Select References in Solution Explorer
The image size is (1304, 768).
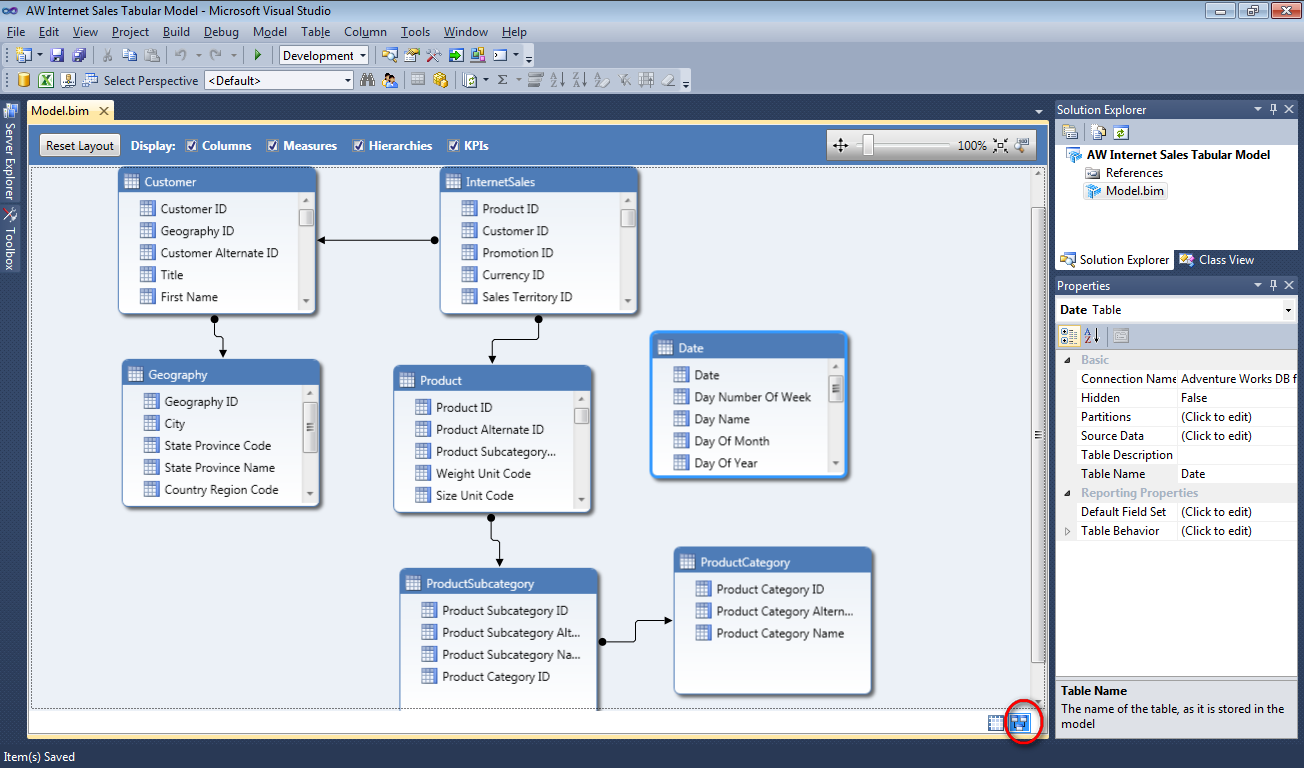1134,173
